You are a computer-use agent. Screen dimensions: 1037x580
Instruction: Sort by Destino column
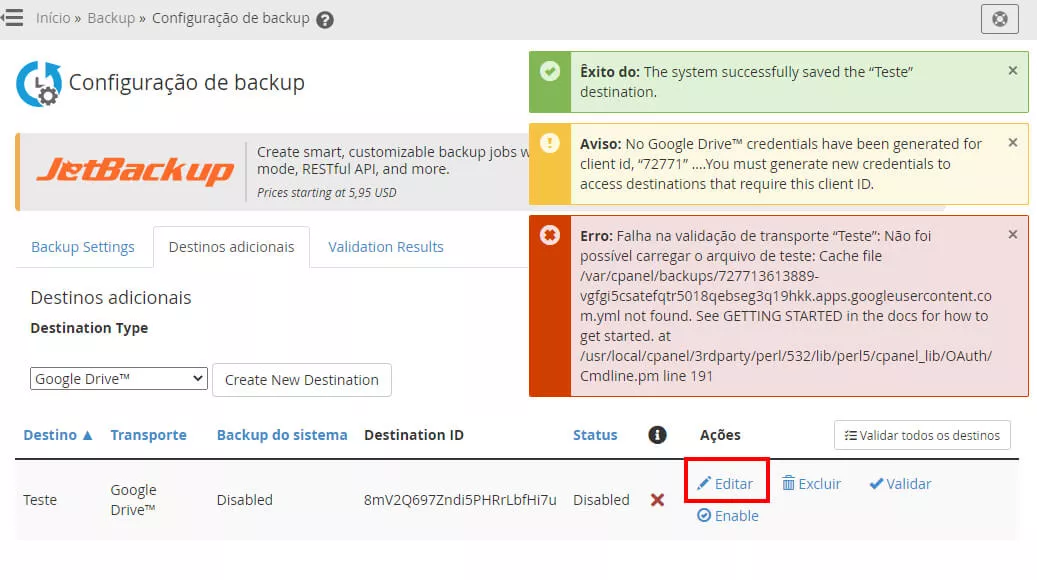pos(58,435)
